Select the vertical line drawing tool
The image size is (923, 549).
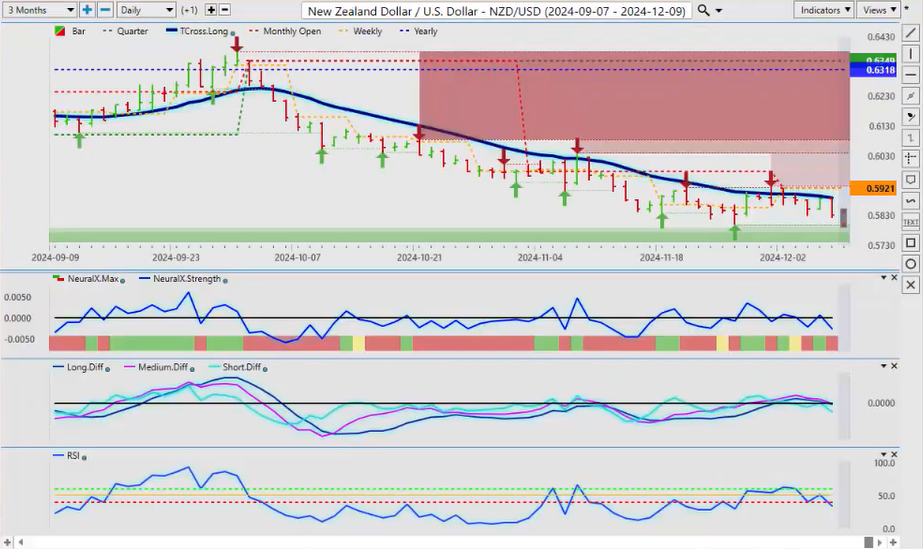pos(911,54)
